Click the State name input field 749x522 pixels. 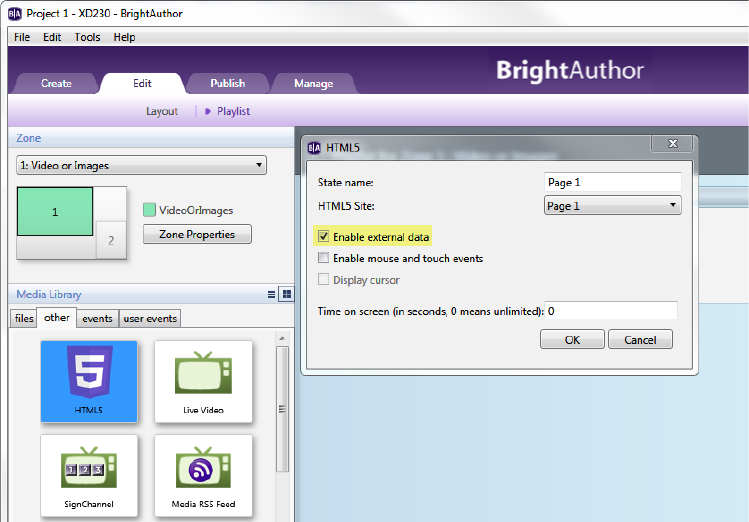[x=612, y=182]
